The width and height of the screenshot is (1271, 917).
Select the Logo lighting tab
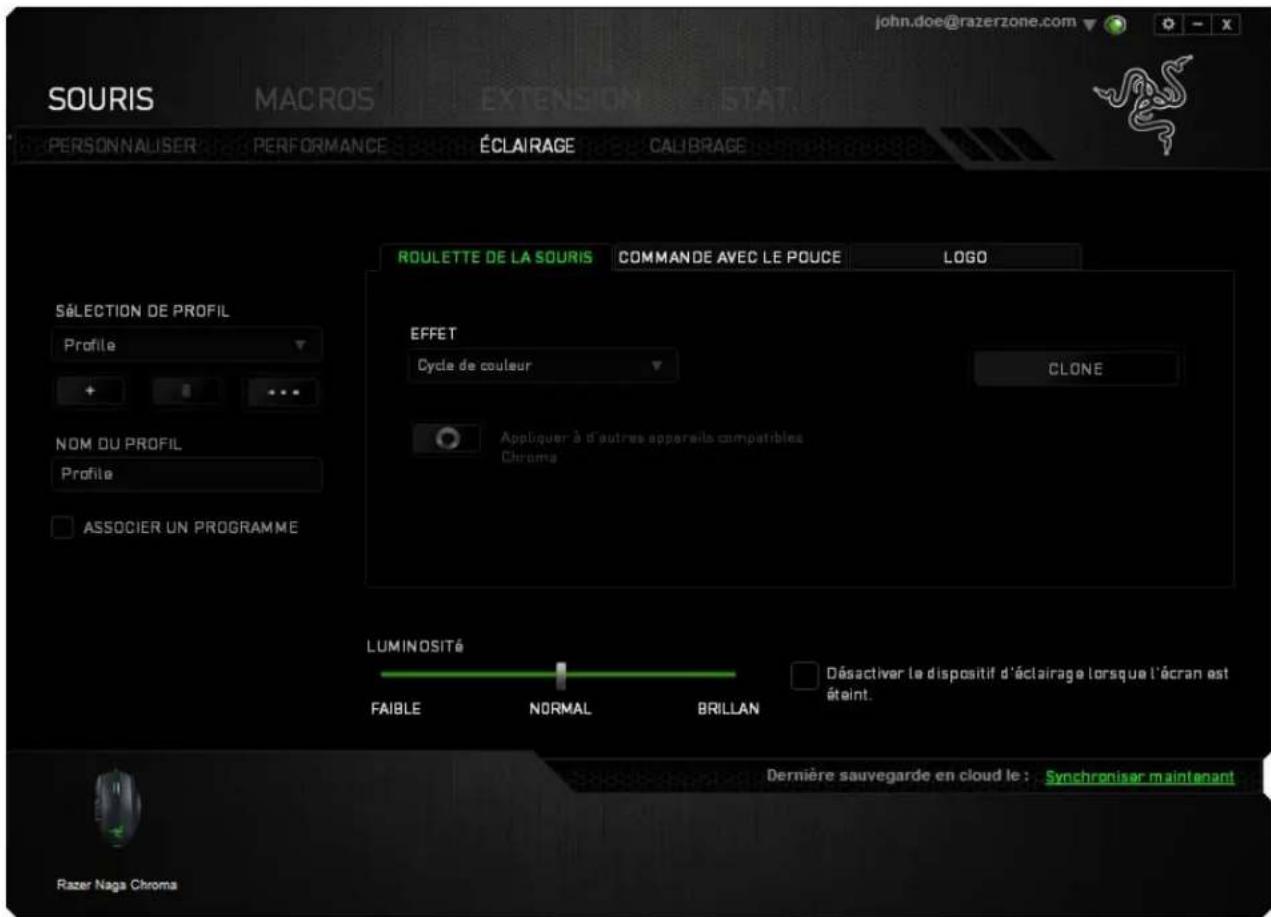[x=966, y=257]
